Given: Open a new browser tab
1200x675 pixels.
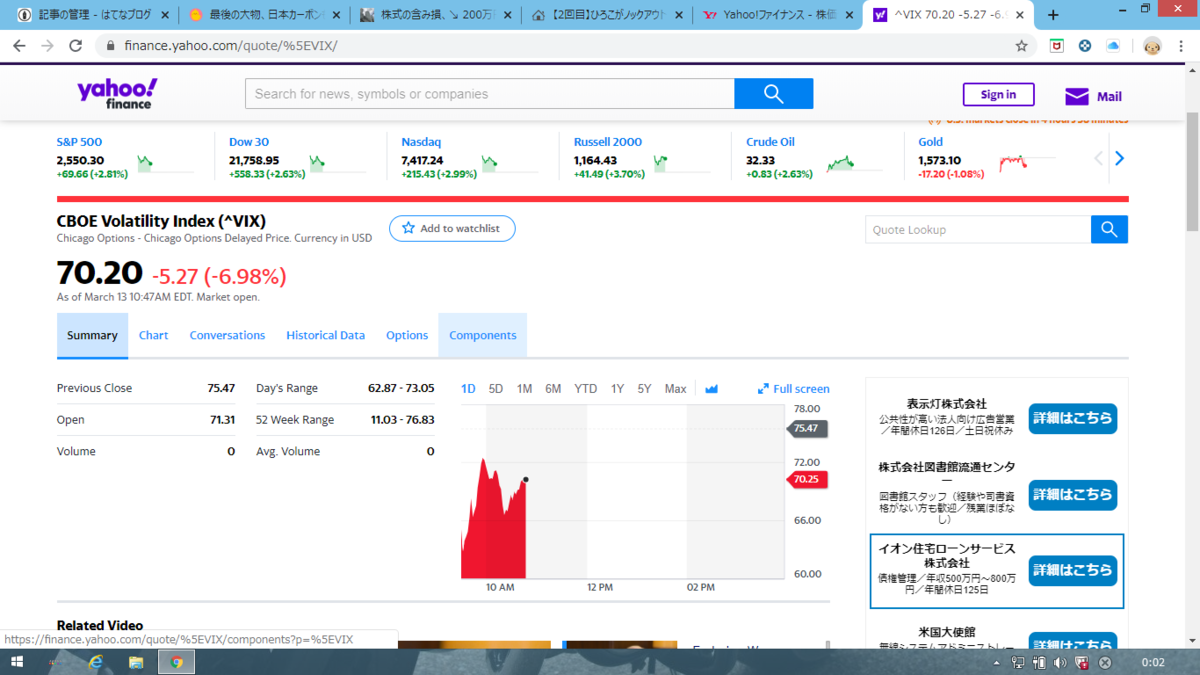Looking at the screenshot, I should click(x=1053, y=15).
